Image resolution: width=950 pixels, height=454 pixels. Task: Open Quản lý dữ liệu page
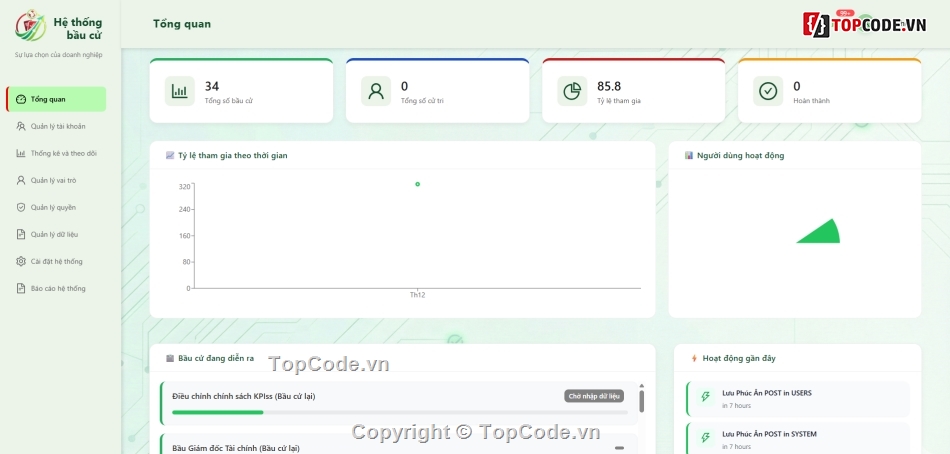pos(56,234)
